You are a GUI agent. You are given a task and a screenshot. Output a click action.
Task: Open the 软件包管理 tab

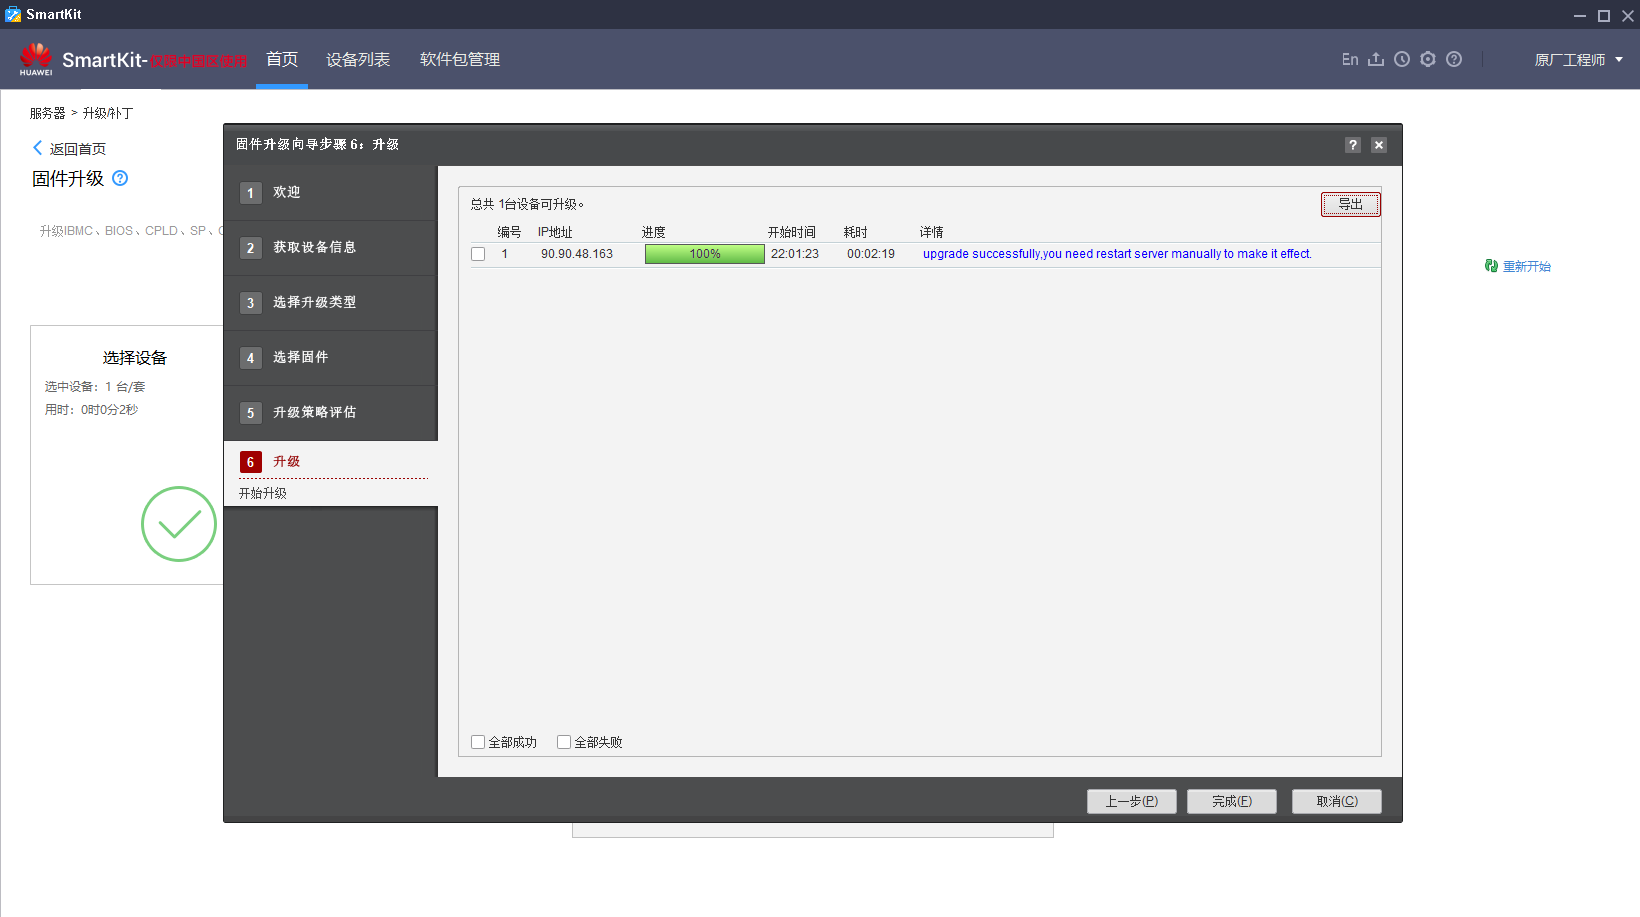[x=460, y=59]
